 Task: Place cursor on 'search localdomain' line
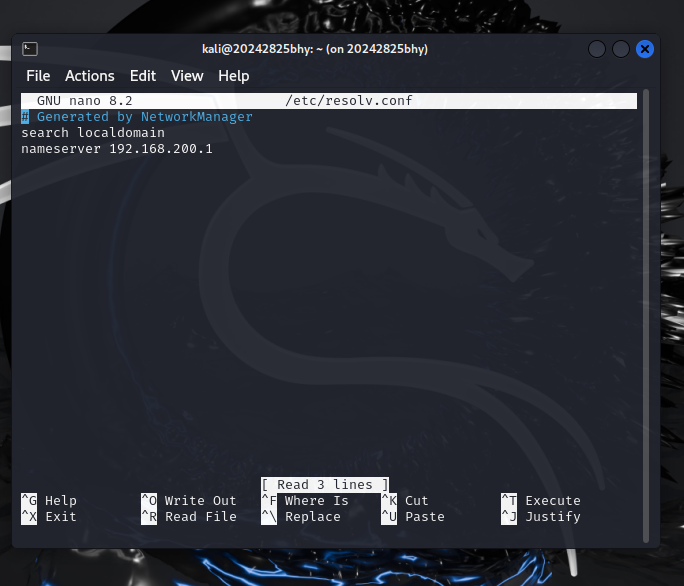tap(93, 133)
